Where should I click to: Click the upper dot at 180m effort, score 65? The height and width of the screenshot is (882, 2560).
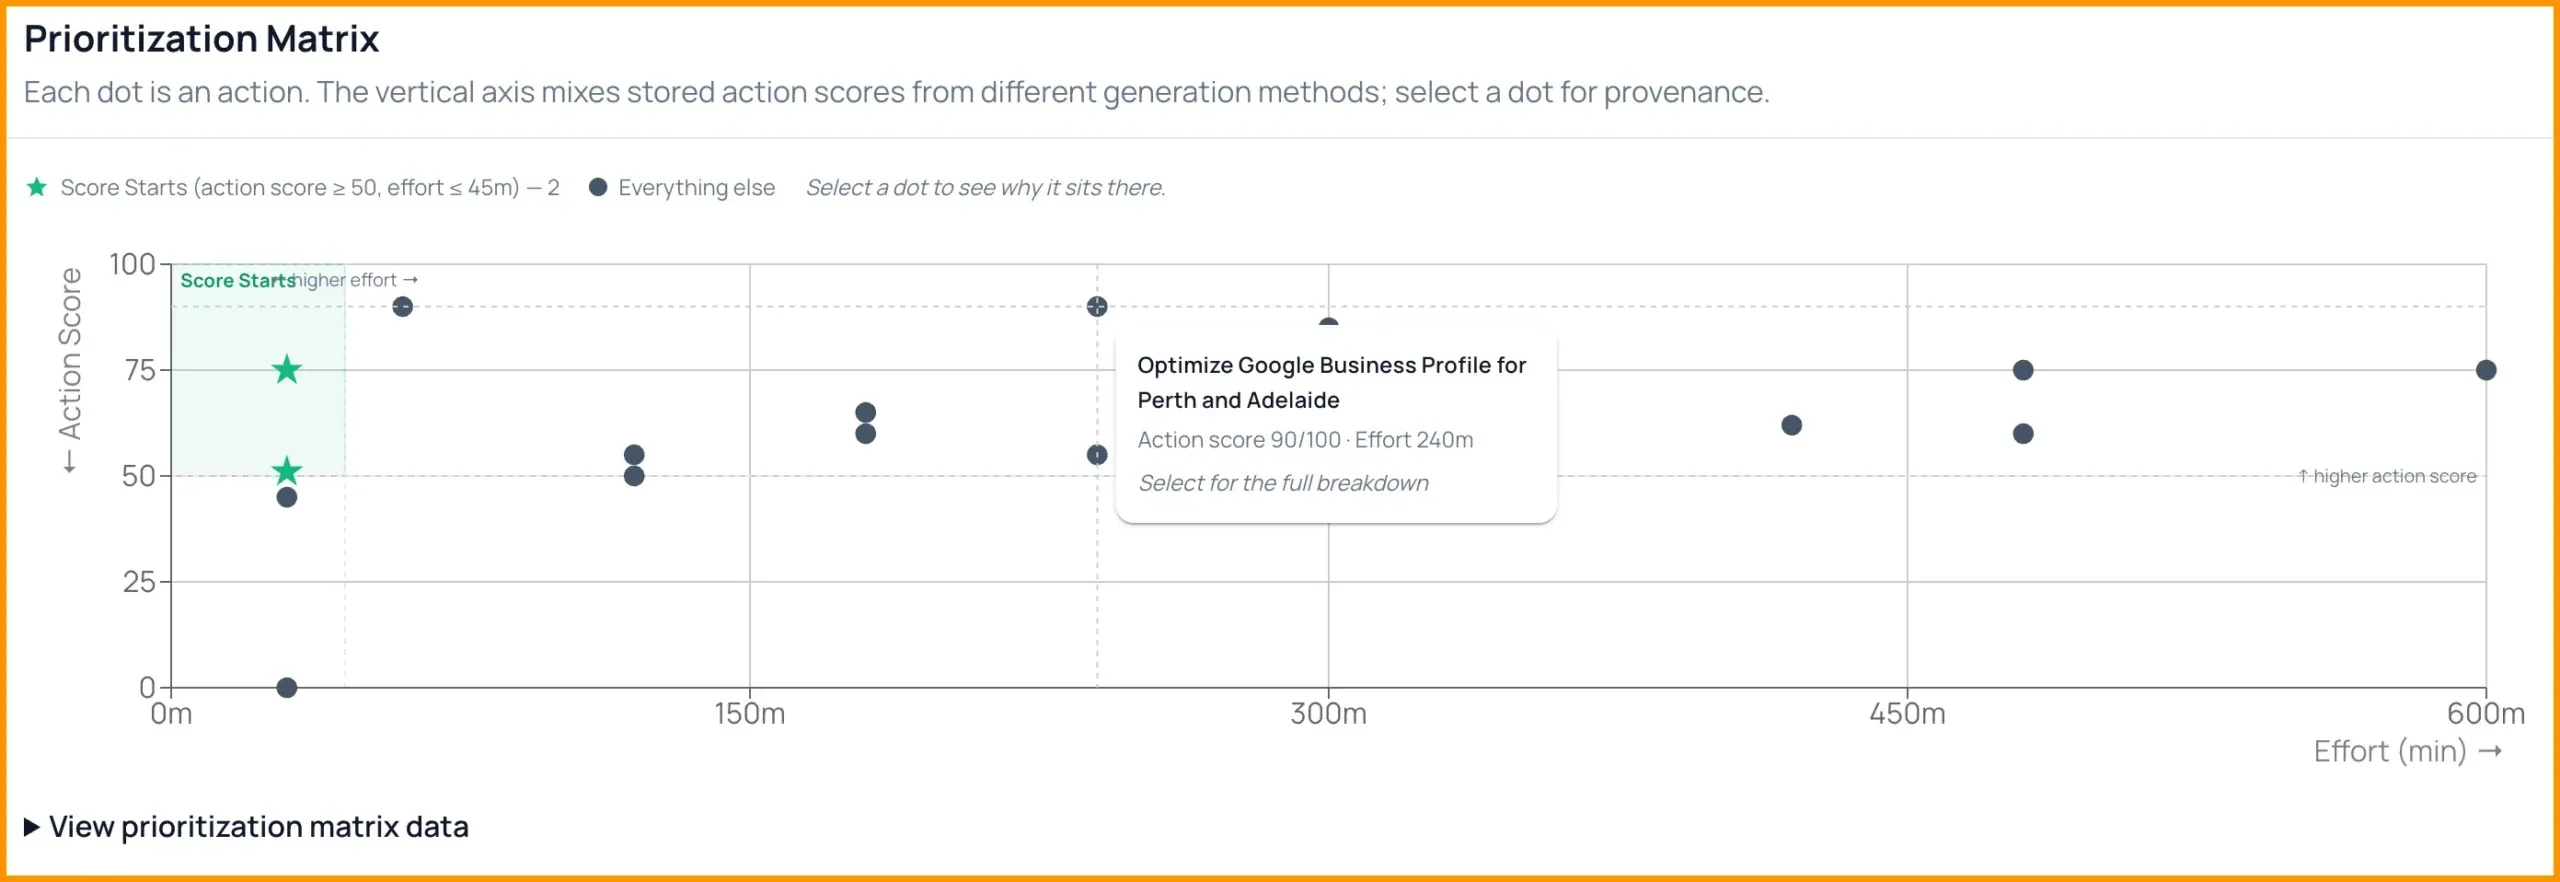866,413
